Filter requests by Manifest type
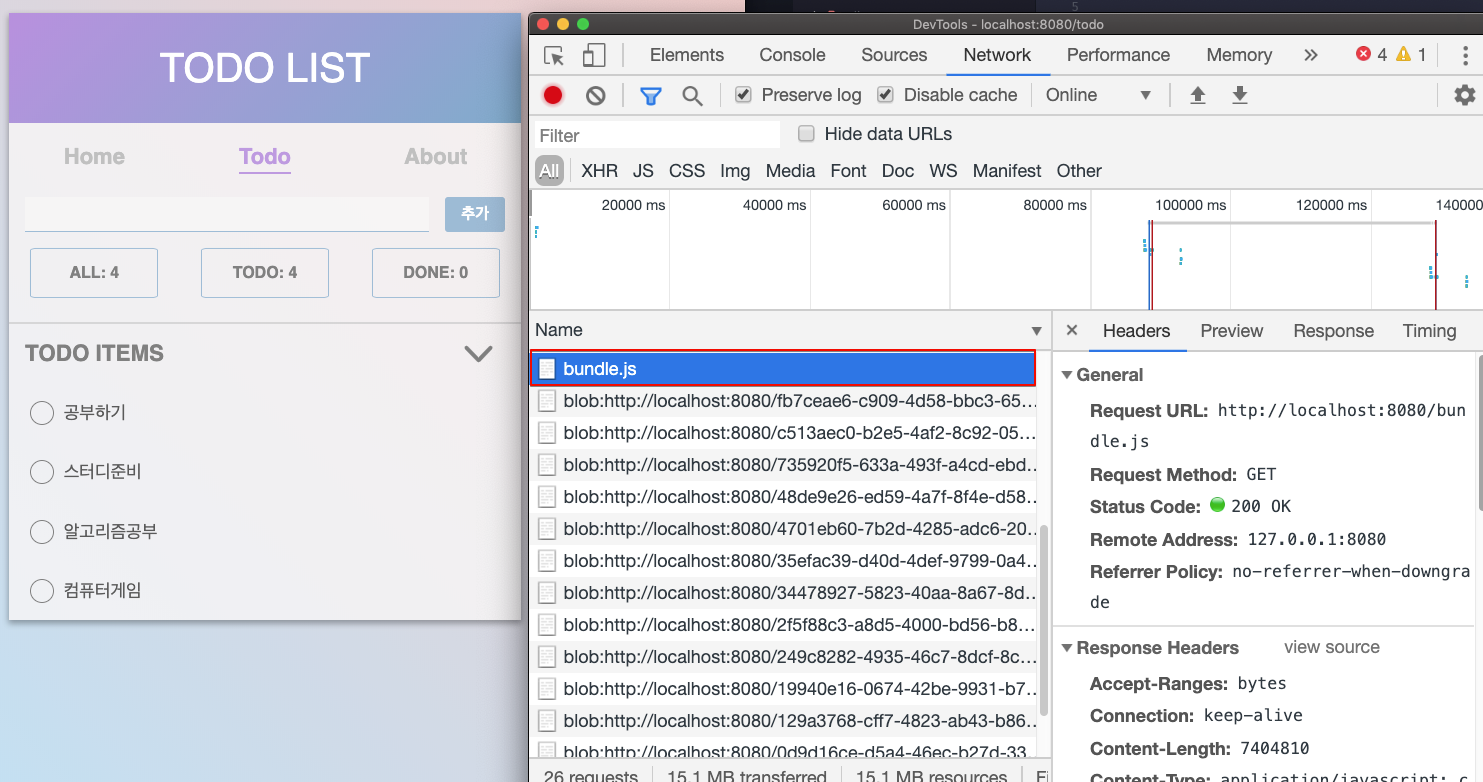Viewport: 1483px width, 782px height. tap(1007, 171)
